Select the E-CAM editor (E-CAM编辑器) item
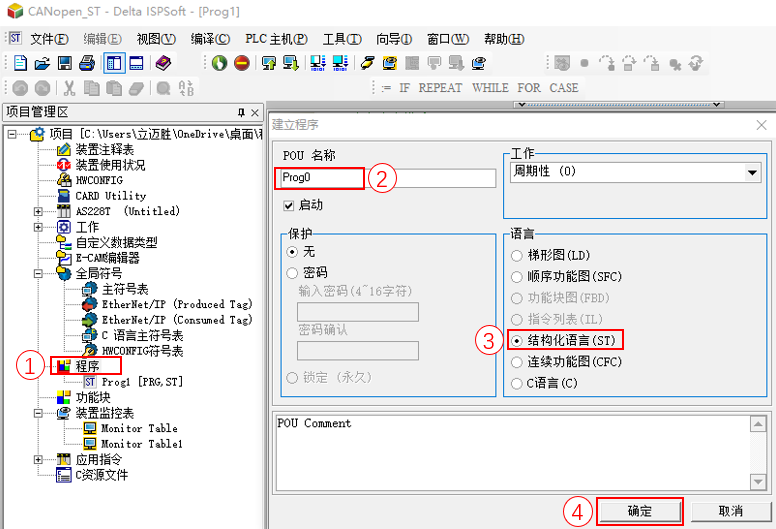This screenshot has width=776, height=529. [x=107, y=258]
